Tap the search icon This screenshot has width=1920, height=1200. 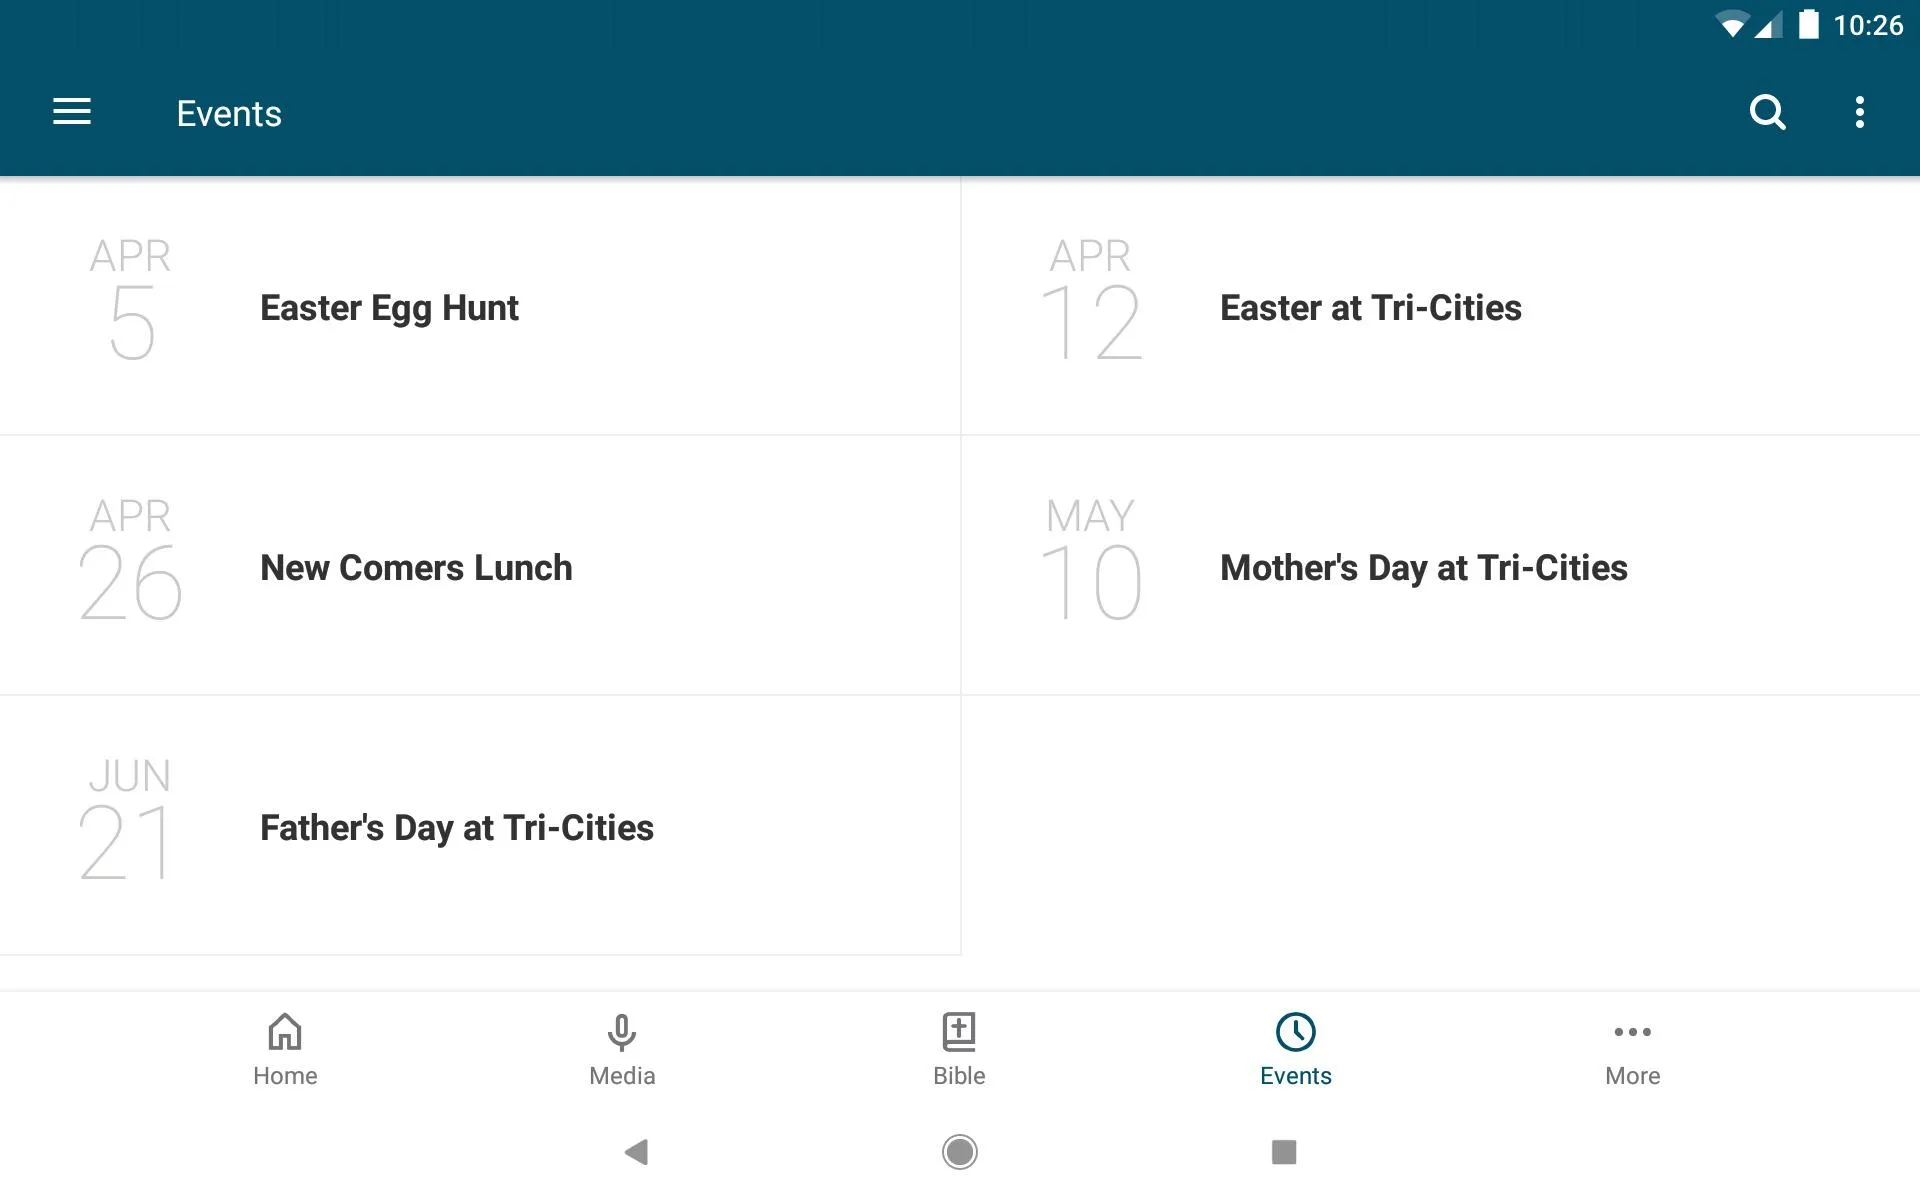[x=1767, y=113]
